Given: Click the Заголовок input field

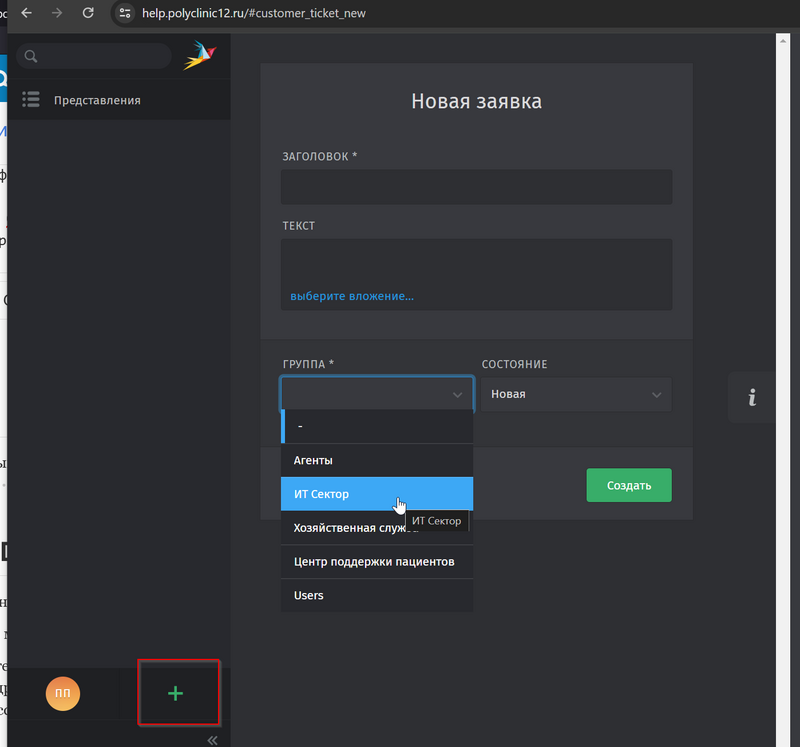Looking at the screenshot, I should 476,187.
